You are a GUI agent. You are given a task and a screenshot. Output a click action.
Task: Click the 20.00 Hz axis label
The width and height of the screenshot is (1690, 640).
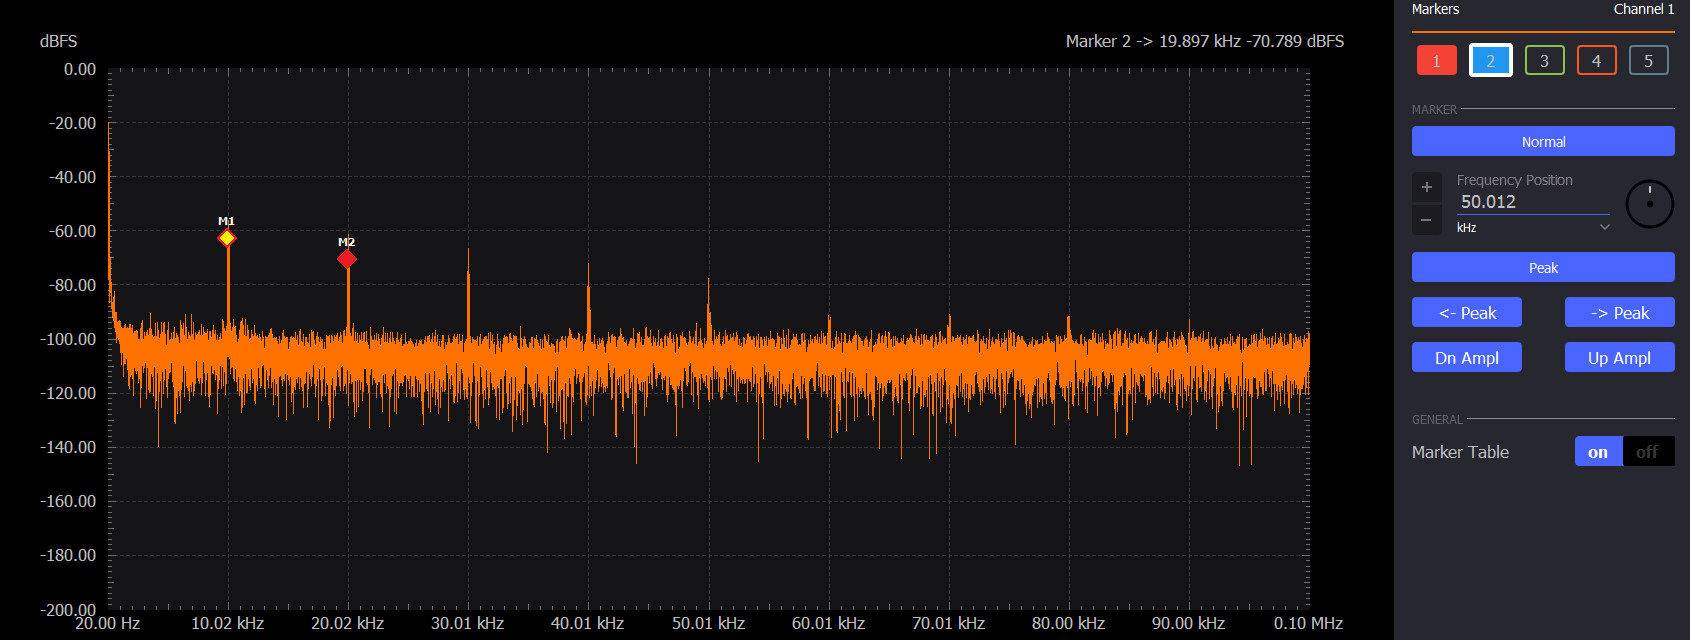(x=108, y=623)
